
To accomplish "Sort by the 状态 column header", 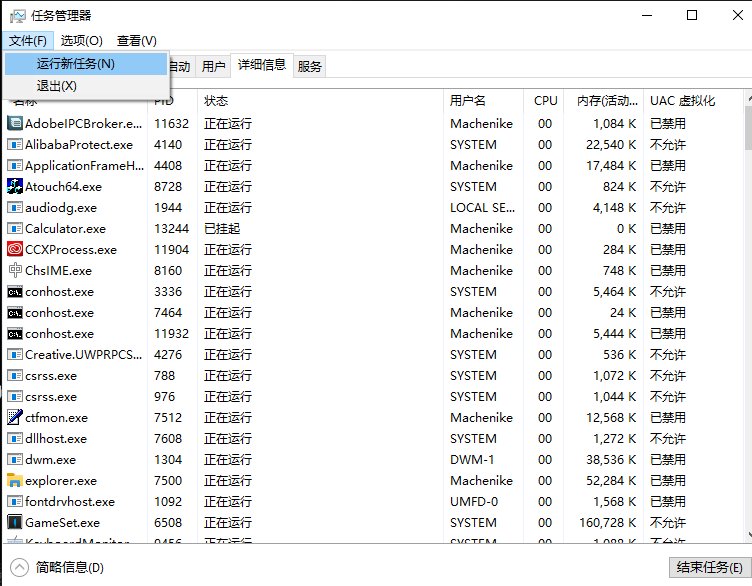I will coord(320,101).
